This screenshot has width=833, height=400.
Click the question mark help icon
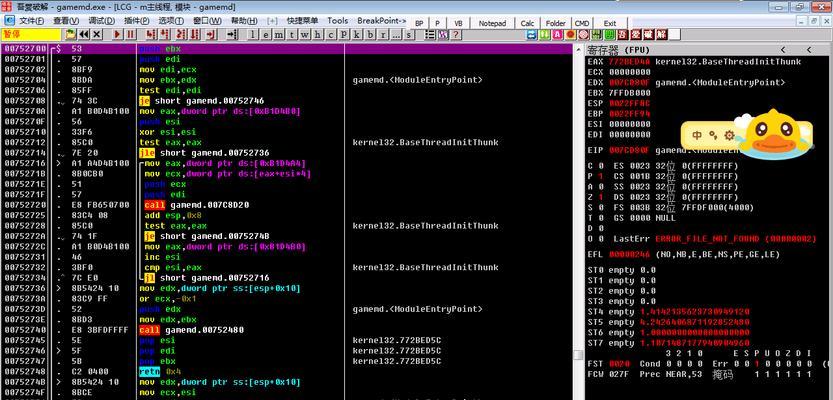(455, 35)
